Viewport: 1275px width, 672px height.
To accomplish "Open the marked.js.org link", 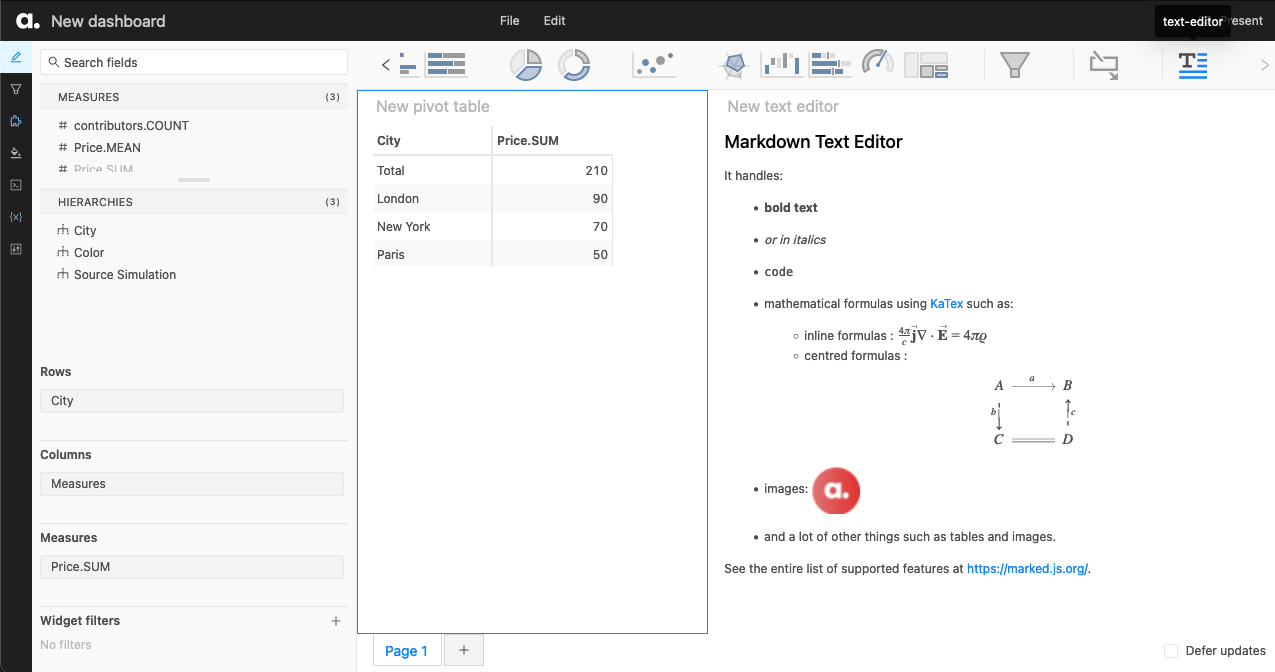I will [x=1026, y=568].
